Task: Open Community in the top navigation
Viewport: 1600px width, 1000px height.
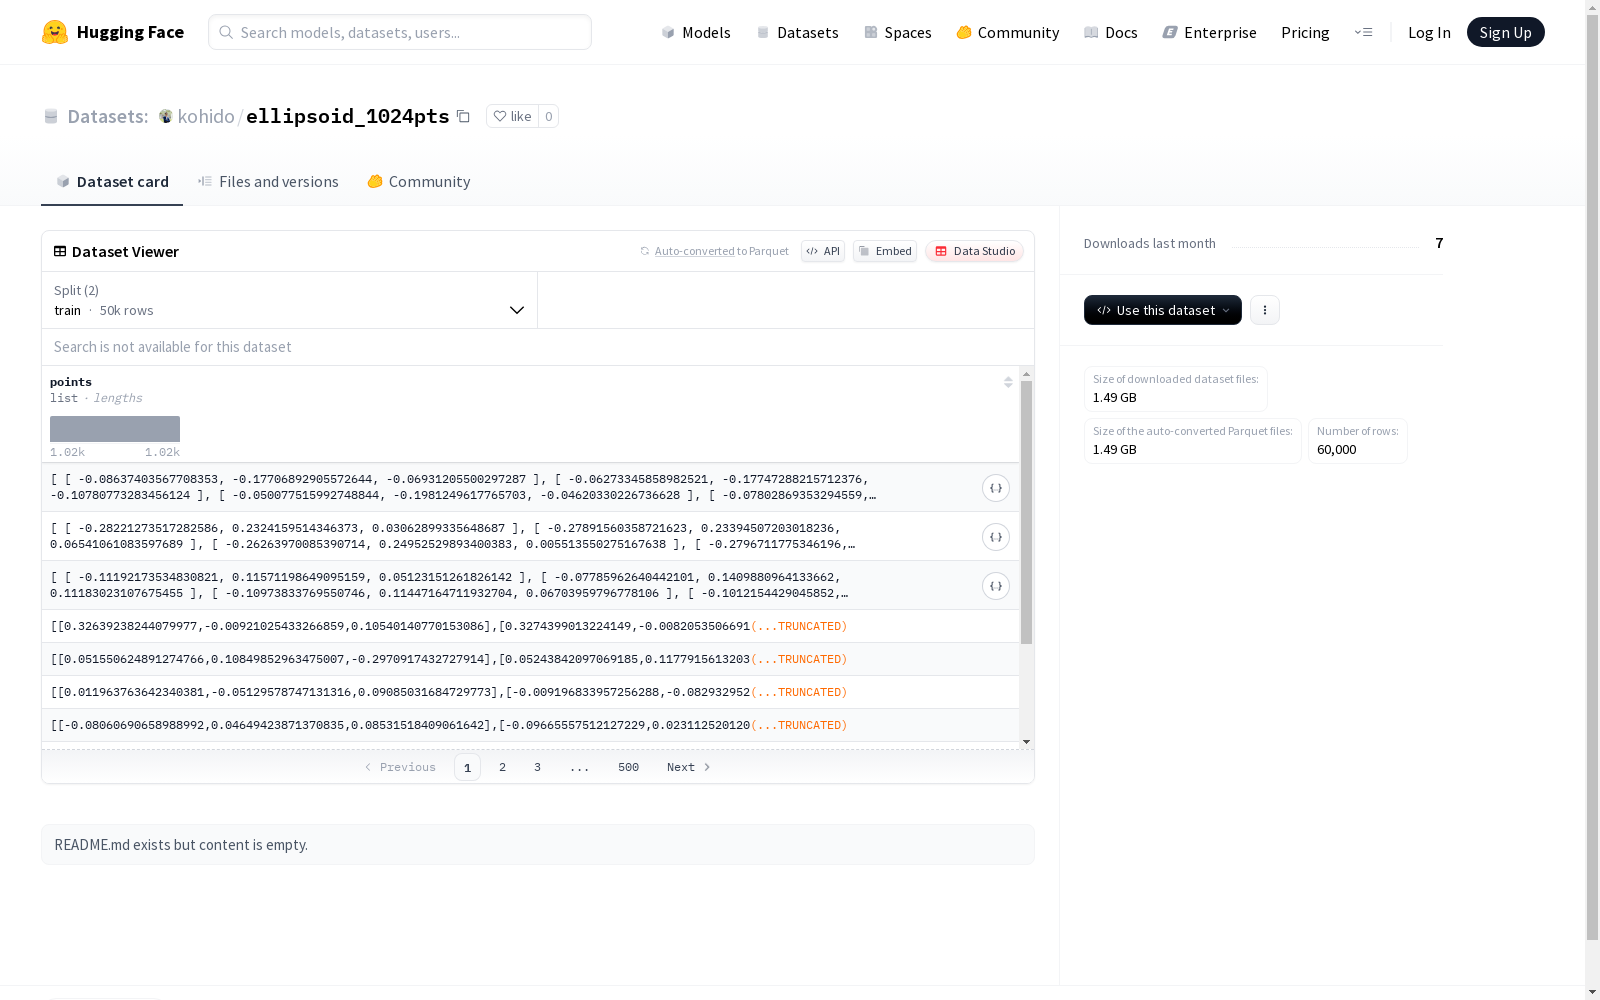Action: 1007,32
